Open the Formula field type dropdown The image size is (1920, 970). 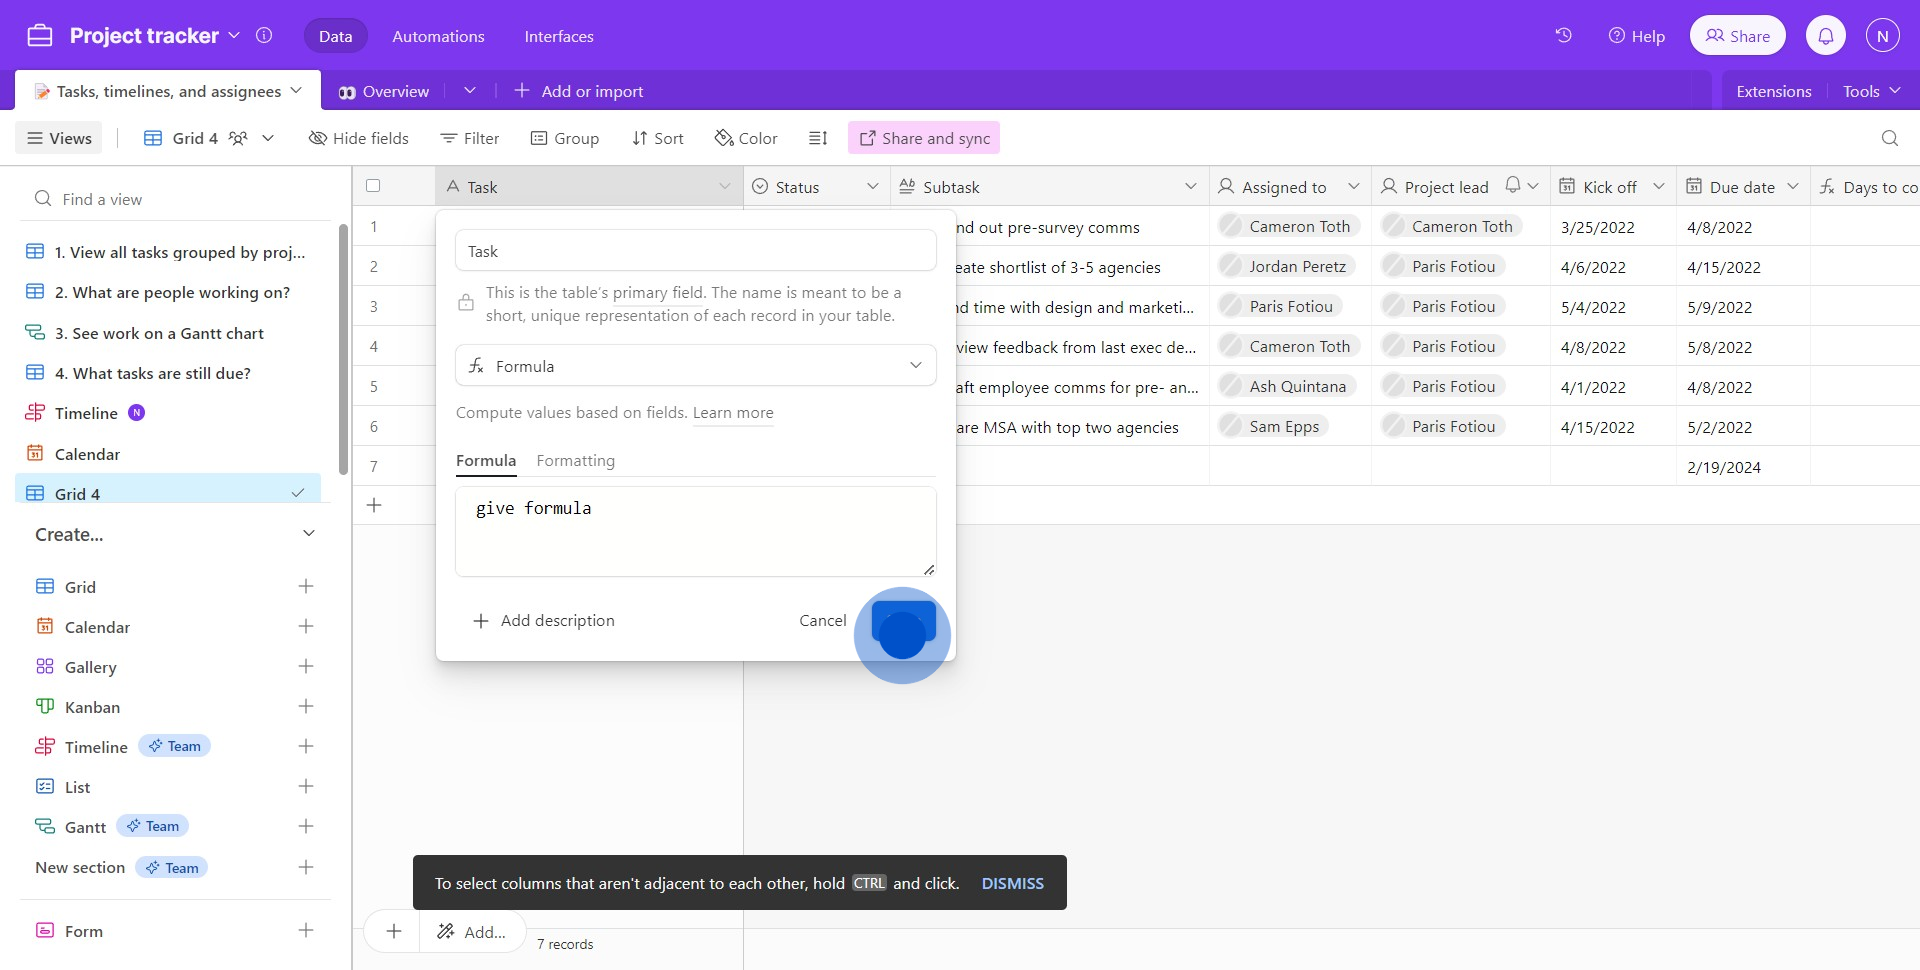pyautogui.click(x=695, y=366)
